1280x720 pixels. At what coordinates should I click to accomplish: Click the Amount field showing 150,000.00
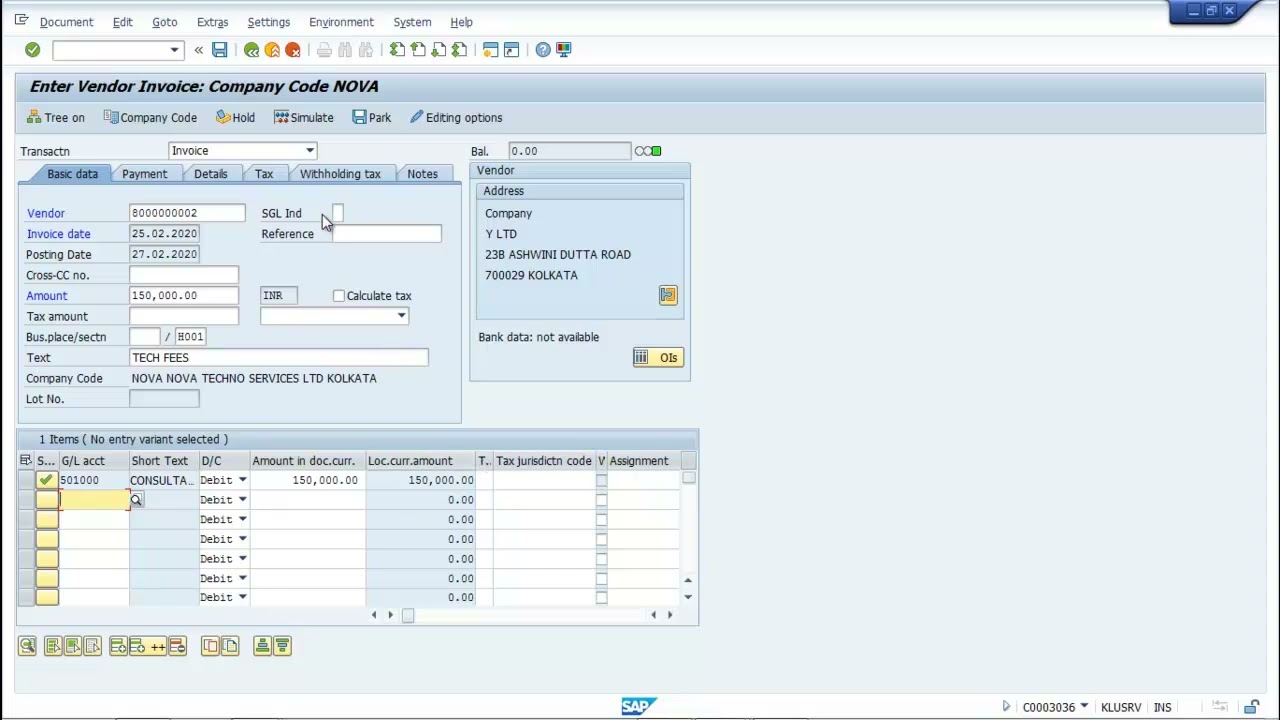click(184, 296)
